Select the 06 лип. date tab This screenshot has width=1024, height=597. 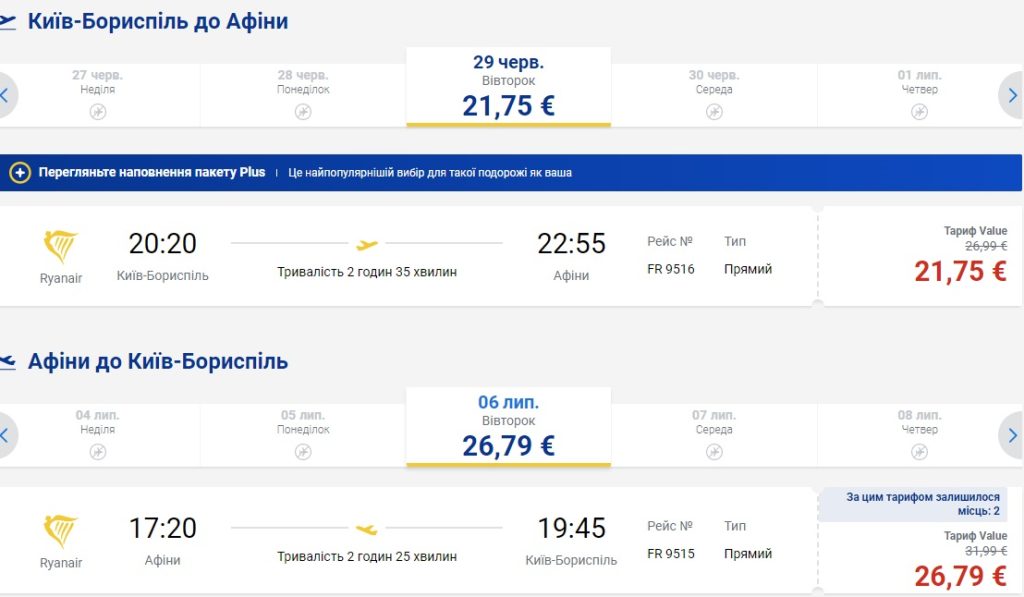click(508, 427)
